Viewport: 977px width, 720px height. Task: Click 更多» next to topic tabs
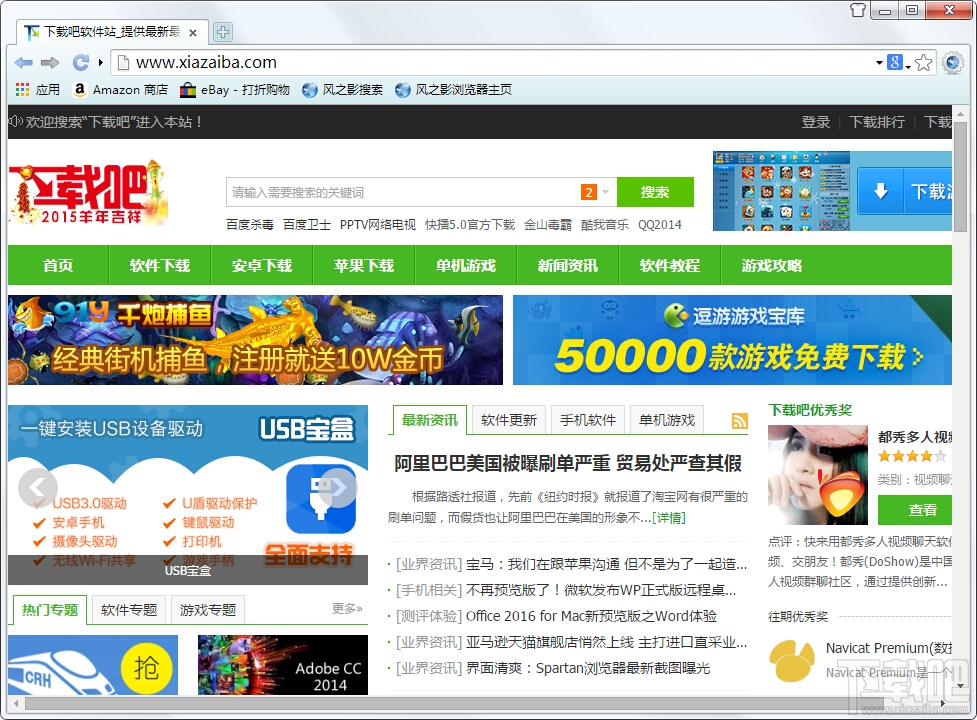point(347,608)
